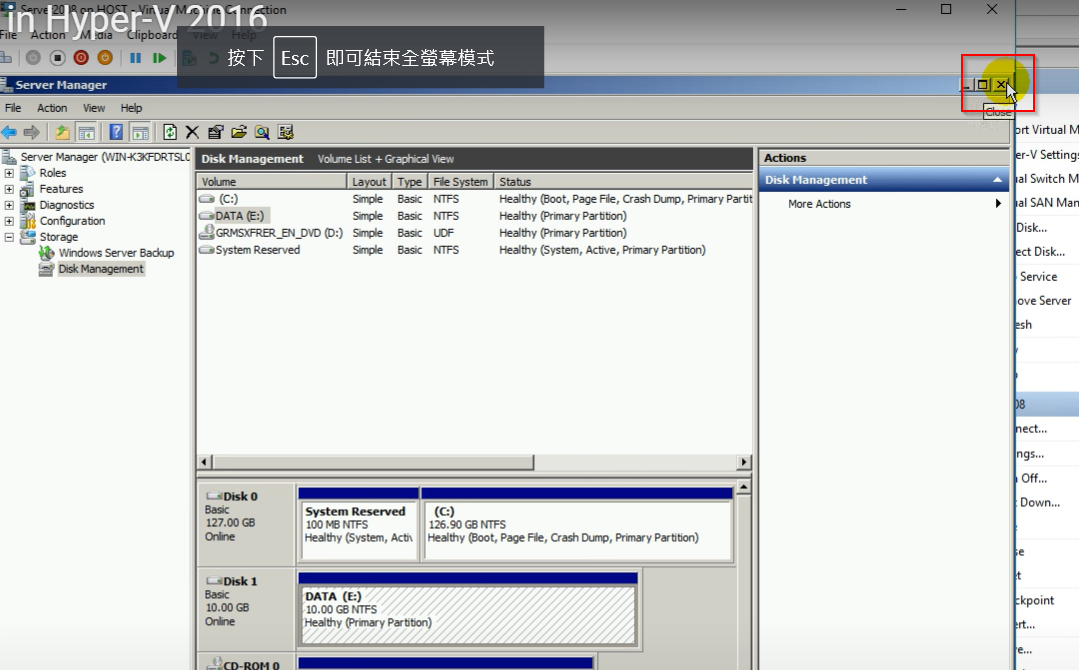Click the Server Manager title bar icon
The height and width of the screenshot is (670, 1079).
pos(7,85)
